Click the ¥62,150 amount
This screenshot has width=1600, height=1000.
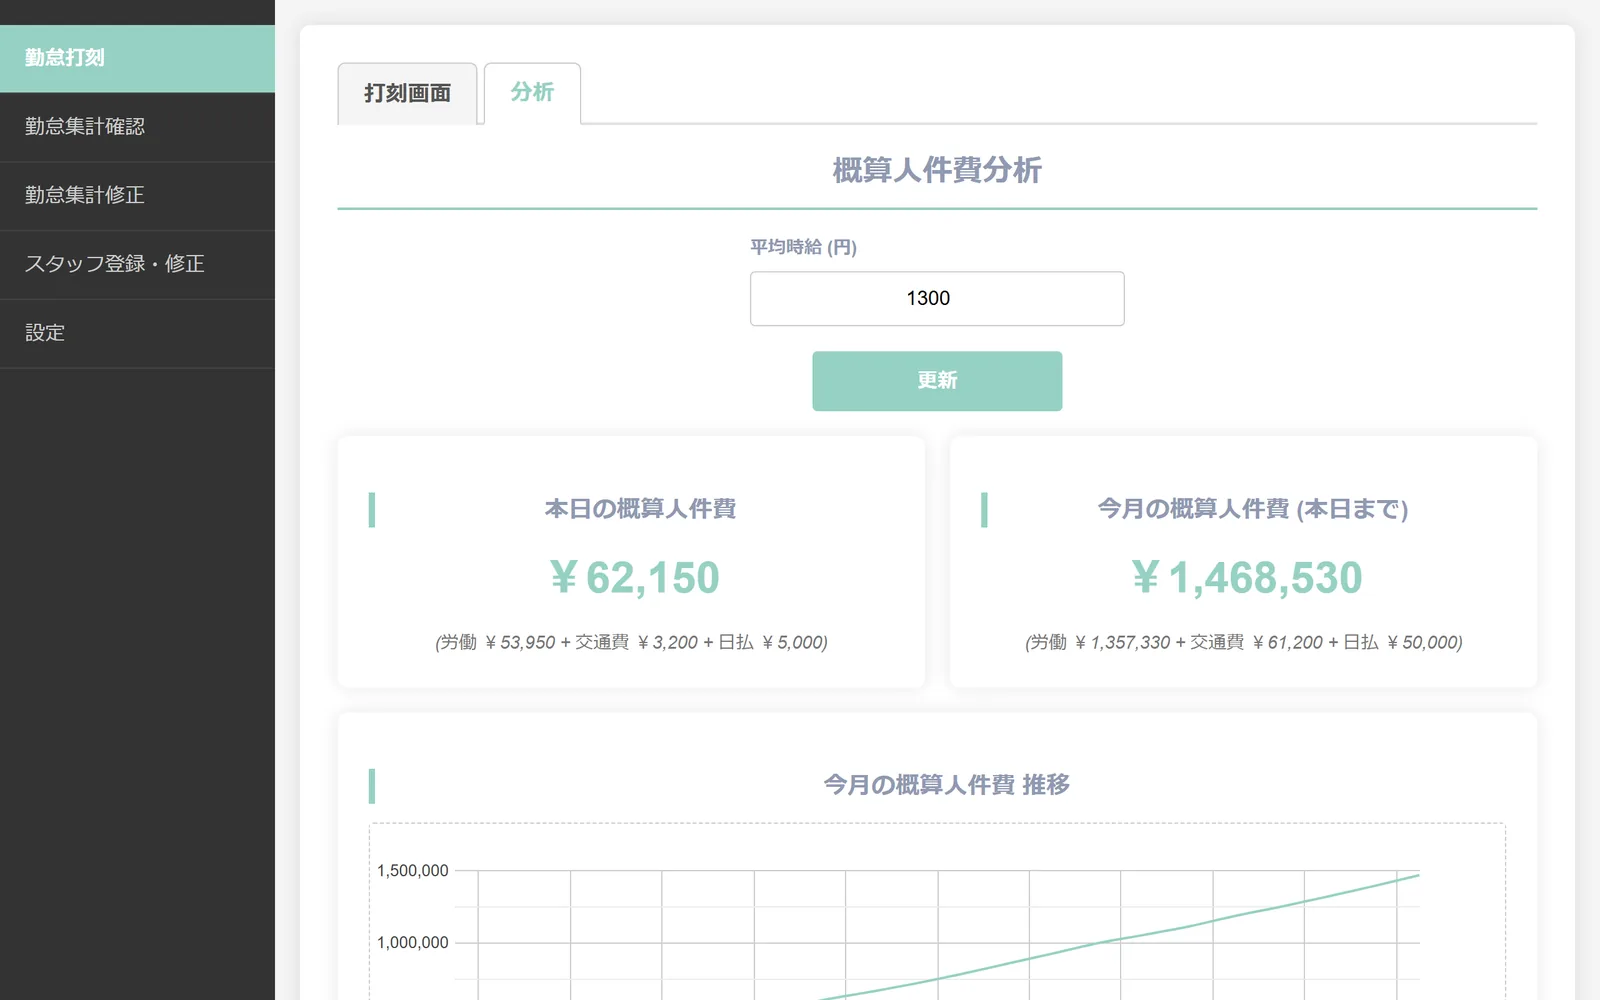point(634,578)
